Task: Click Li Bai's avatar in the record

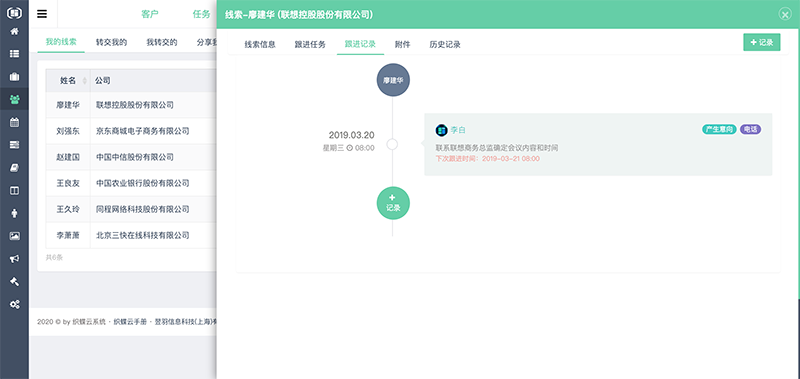Action: (x=441, y=130)
